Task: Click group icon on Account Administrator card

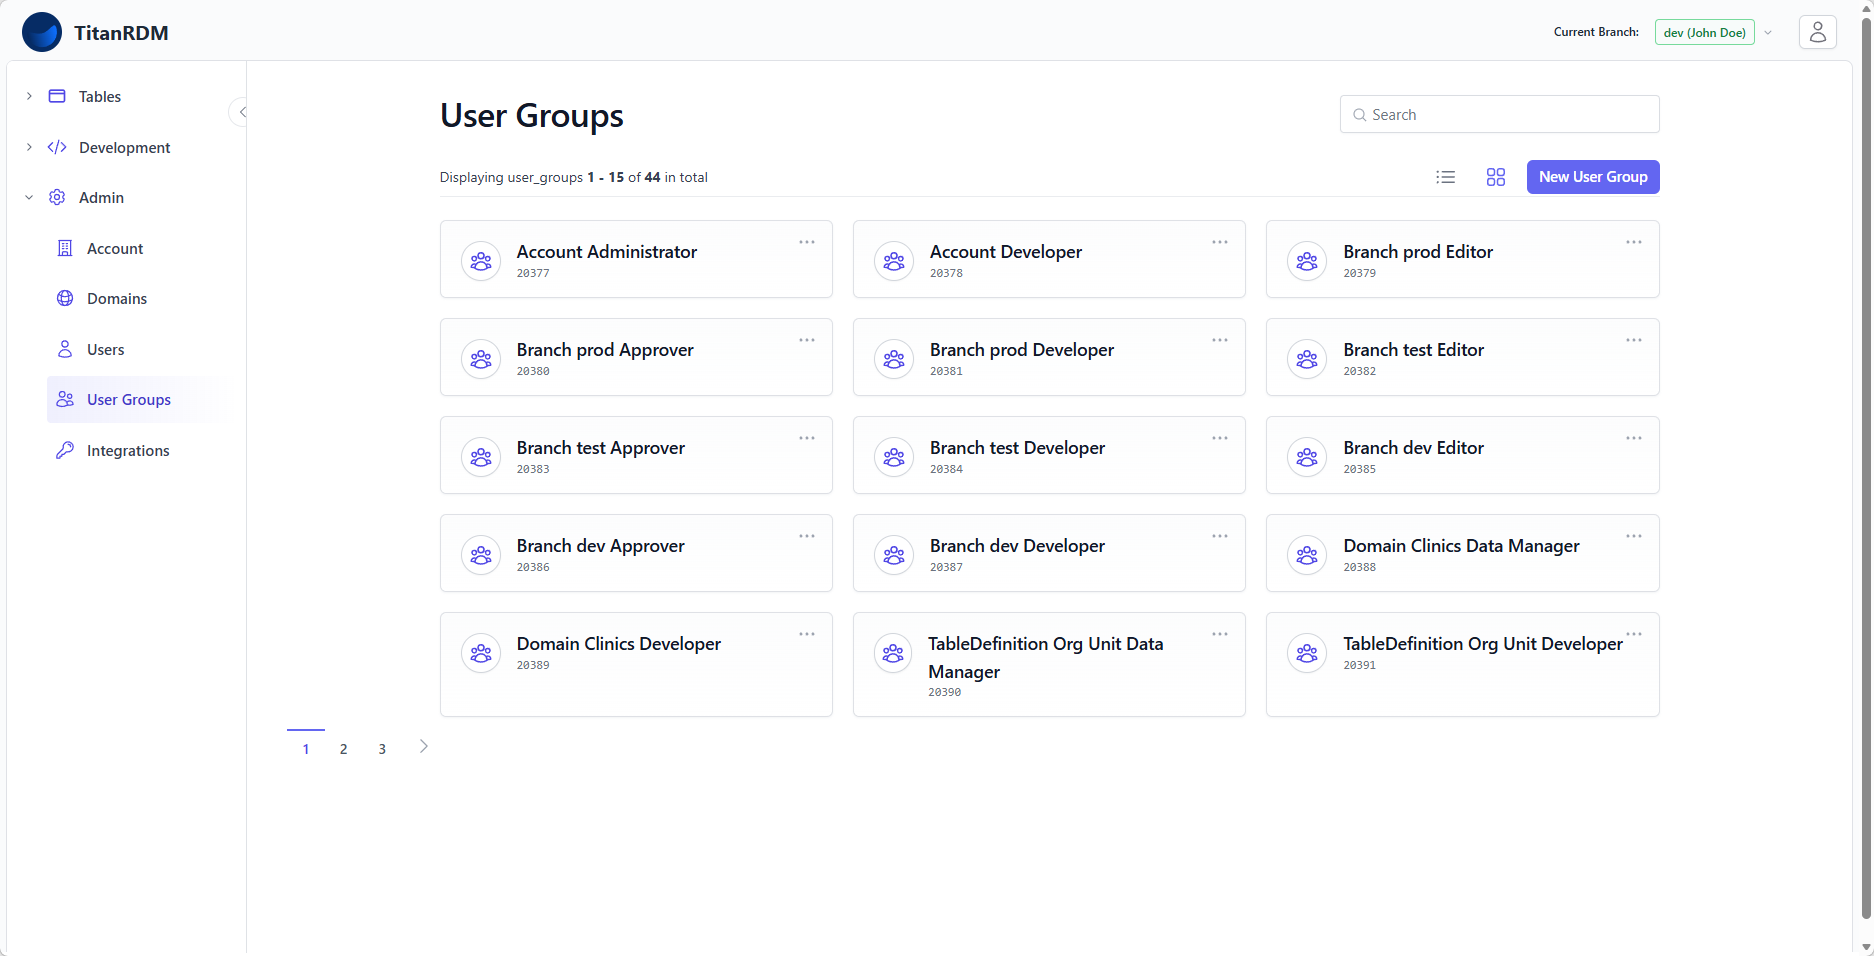Action: point(481,261)
